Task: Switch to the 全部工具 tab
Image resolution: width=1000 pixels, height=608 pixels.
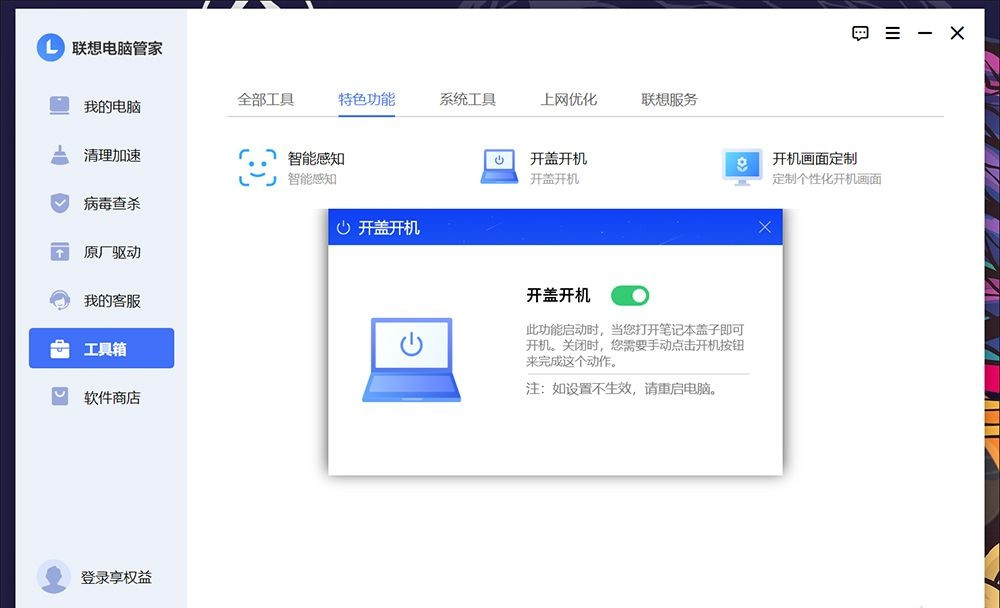Action: 265,100
